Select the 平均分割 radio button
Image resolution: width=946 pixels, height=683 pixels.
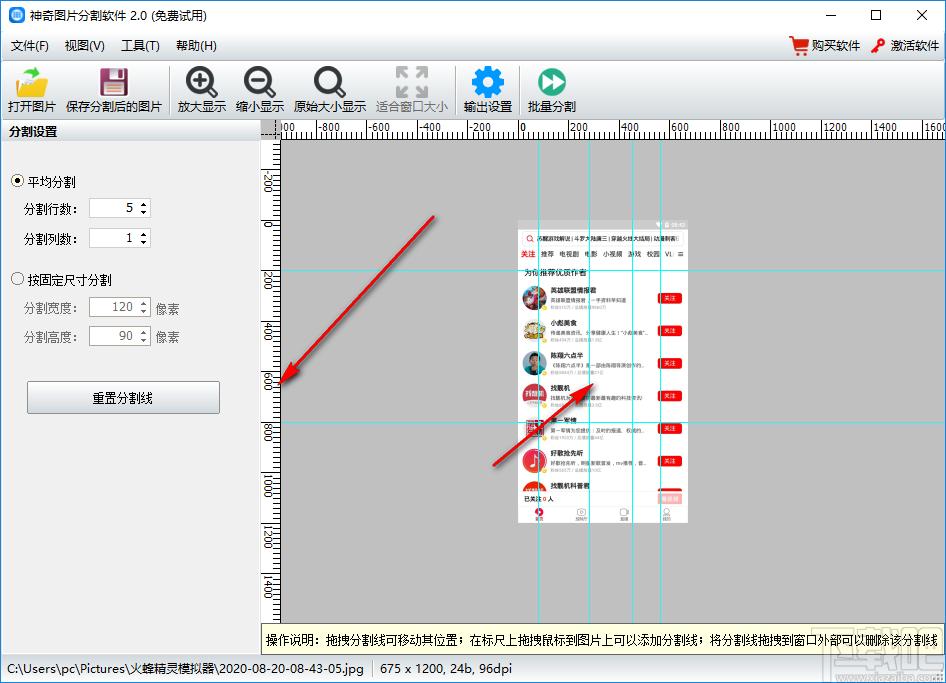coord(17,180)
